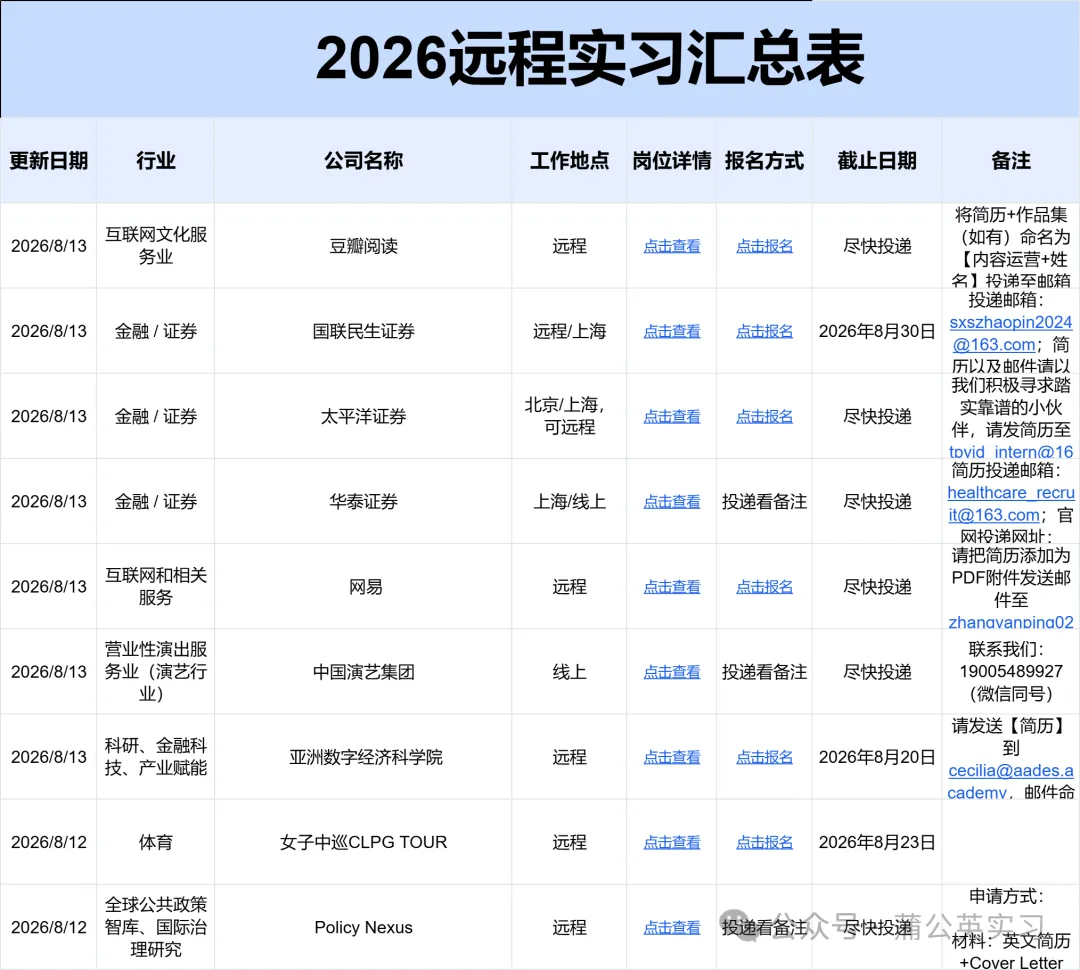Select the 豆瓣阅读 company cell

tap(363, 246)
